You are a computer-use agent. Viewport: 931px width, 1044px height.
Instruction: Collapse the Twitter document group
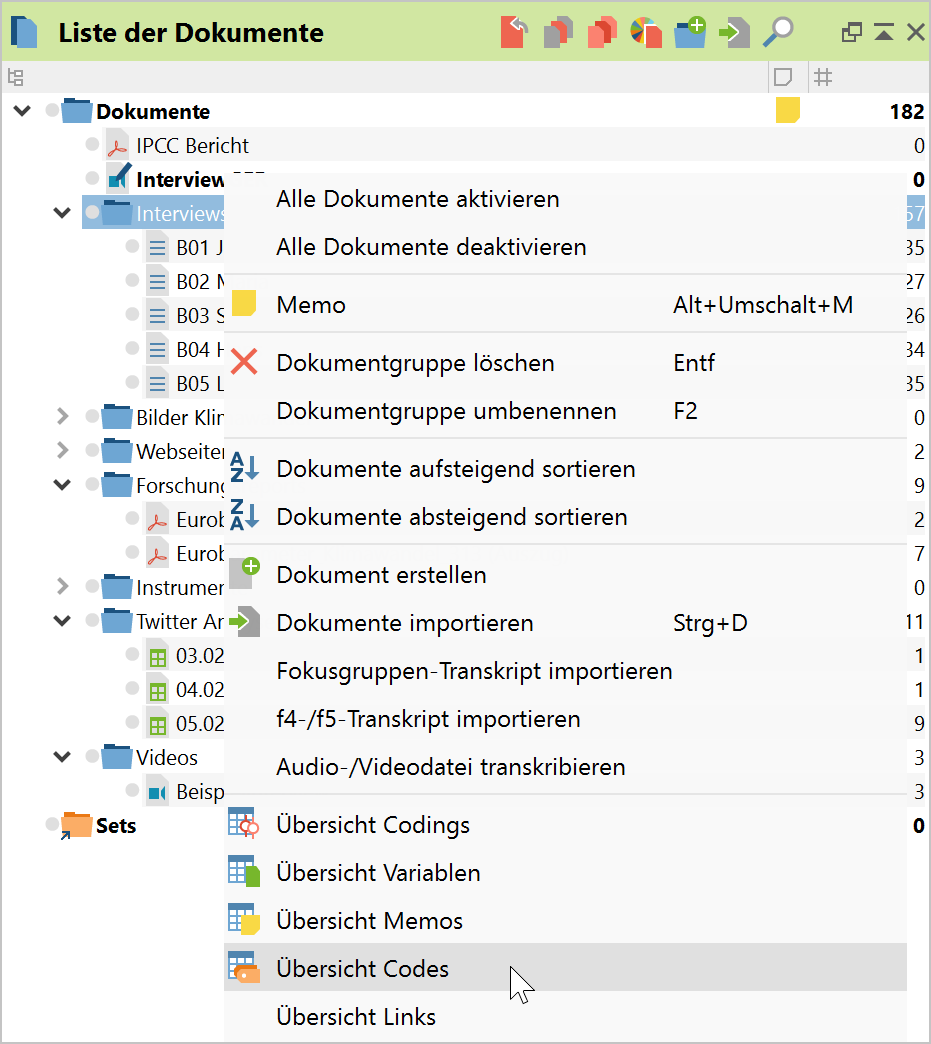point(62,621)
